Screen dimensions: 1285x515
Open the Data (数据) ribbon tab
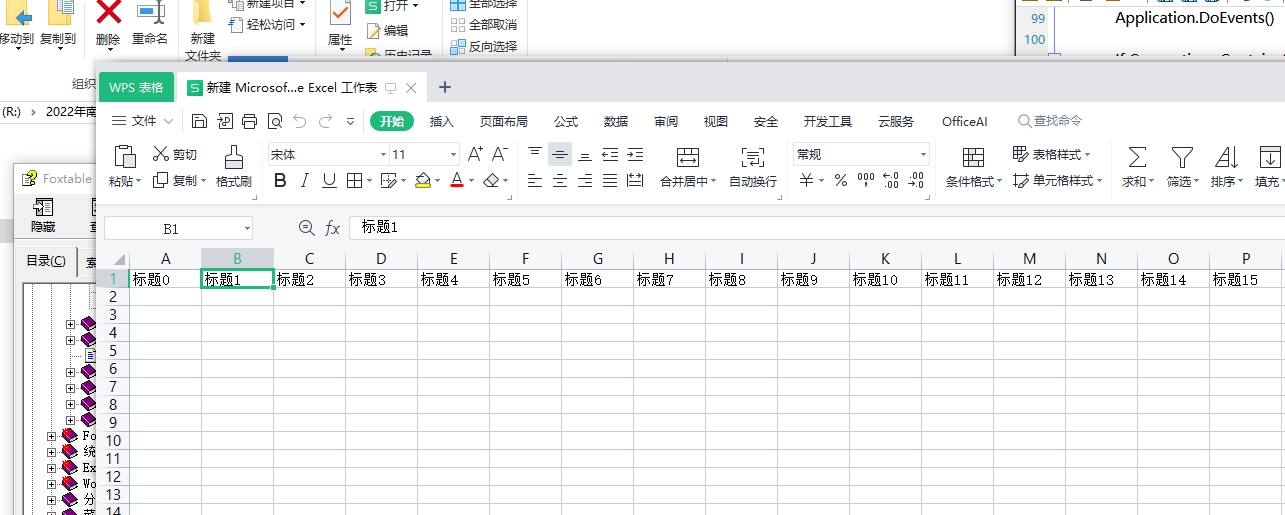(x=616, y=121)
